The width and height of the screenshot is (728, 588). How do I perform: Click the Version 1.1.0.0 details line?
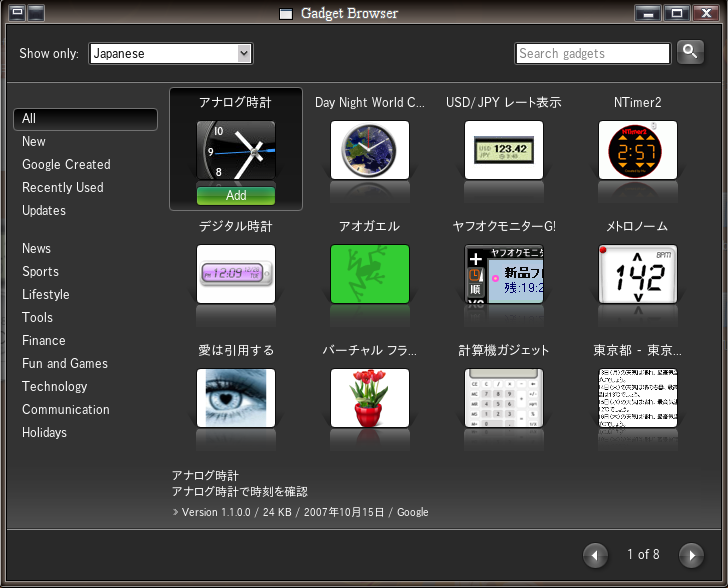300,512
